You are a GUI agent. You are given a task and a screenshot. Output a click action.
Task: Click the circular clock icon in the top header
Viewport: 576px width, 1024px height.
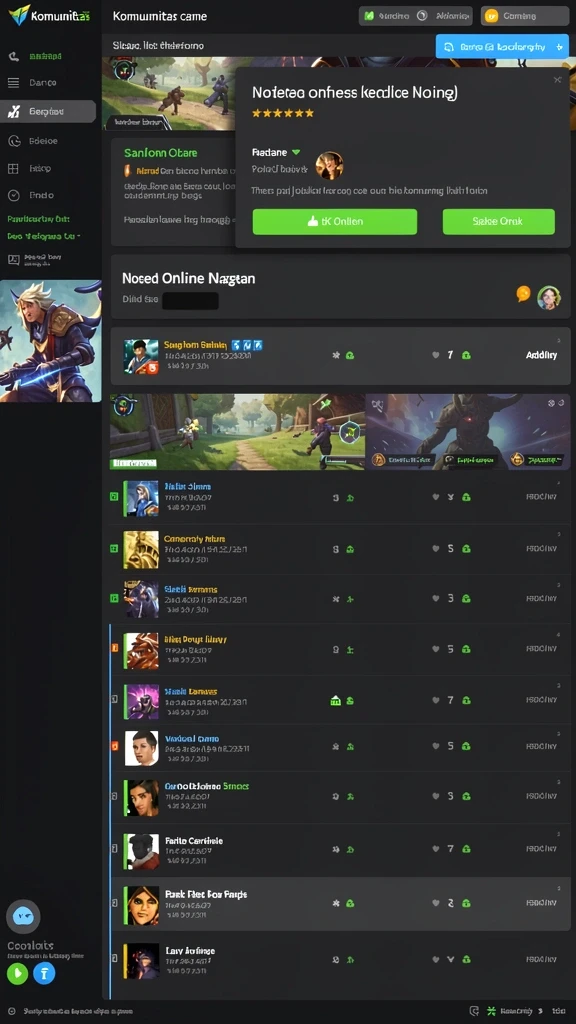(422, 16)
